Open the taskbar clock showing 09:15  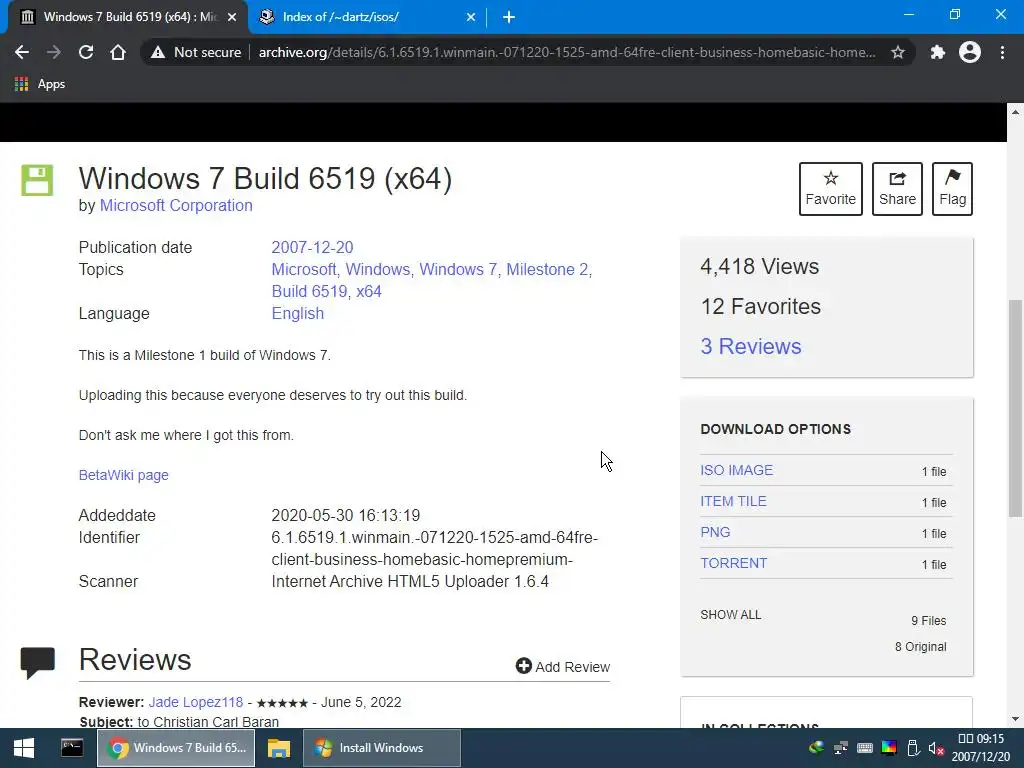[x=981, y=748]
